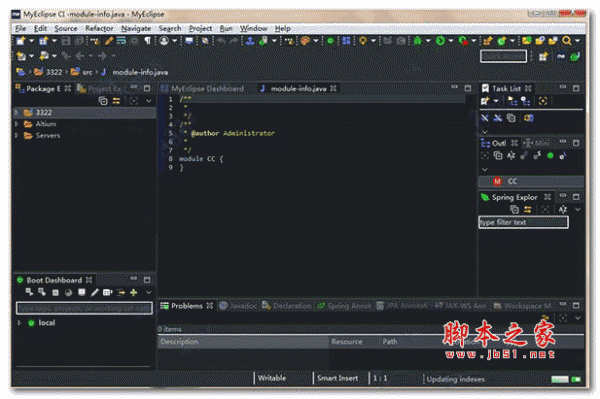Image resolution: width=600 pixels, height=399 pixels.
Task: Open the Boot Dashboard view menu chevron
Action: pos(149,293)
